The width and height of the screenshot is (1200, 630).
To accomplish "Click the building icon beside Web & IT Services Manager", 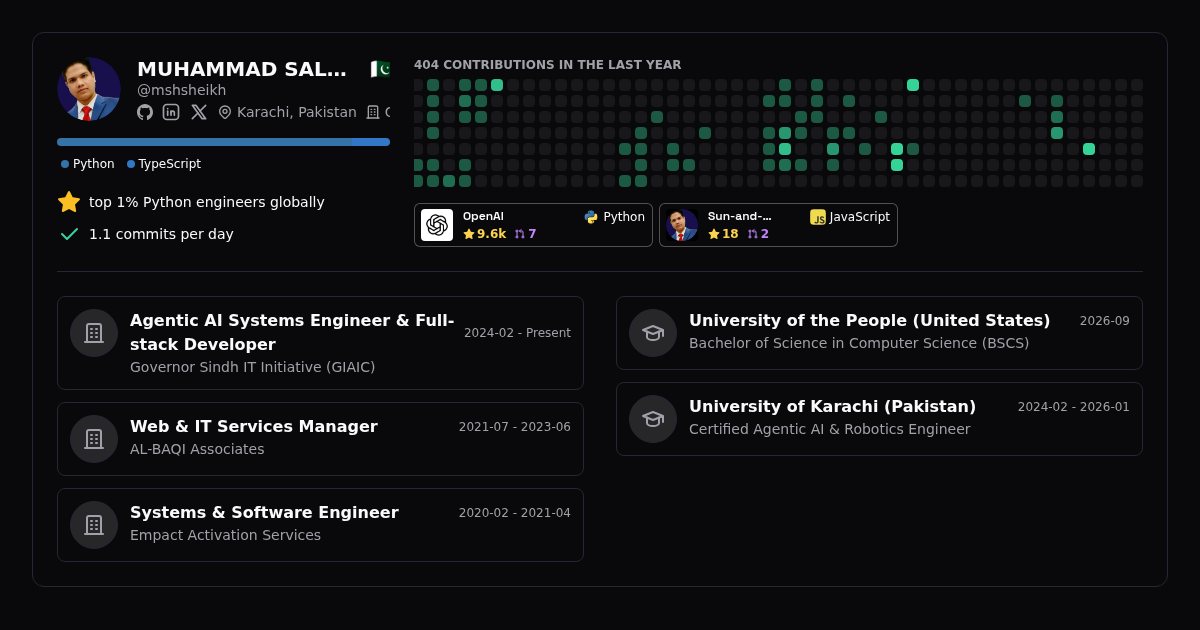I will coord(94,439).
